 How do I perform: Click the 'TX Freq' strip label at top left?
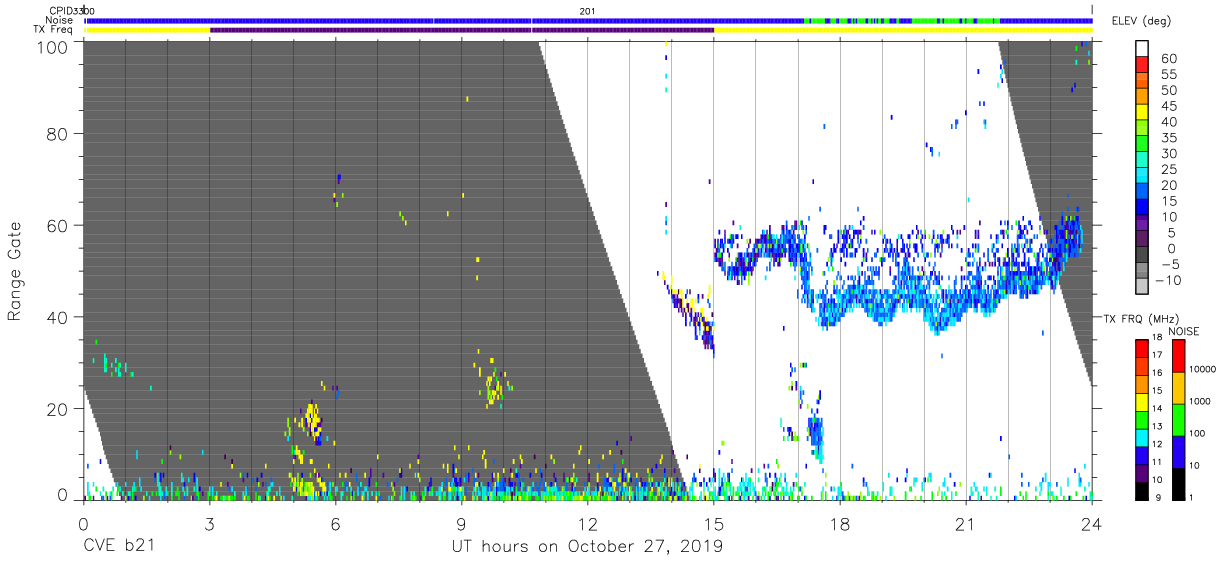tap(55, 30)
